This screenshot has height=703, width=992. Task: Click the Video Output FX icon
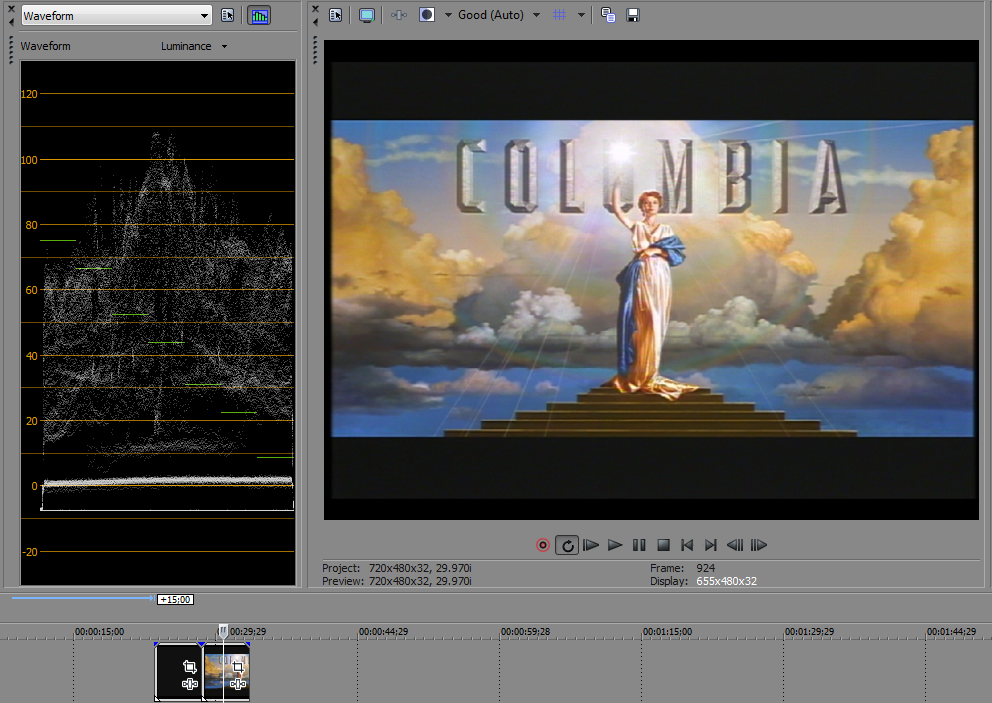[399, 15]
